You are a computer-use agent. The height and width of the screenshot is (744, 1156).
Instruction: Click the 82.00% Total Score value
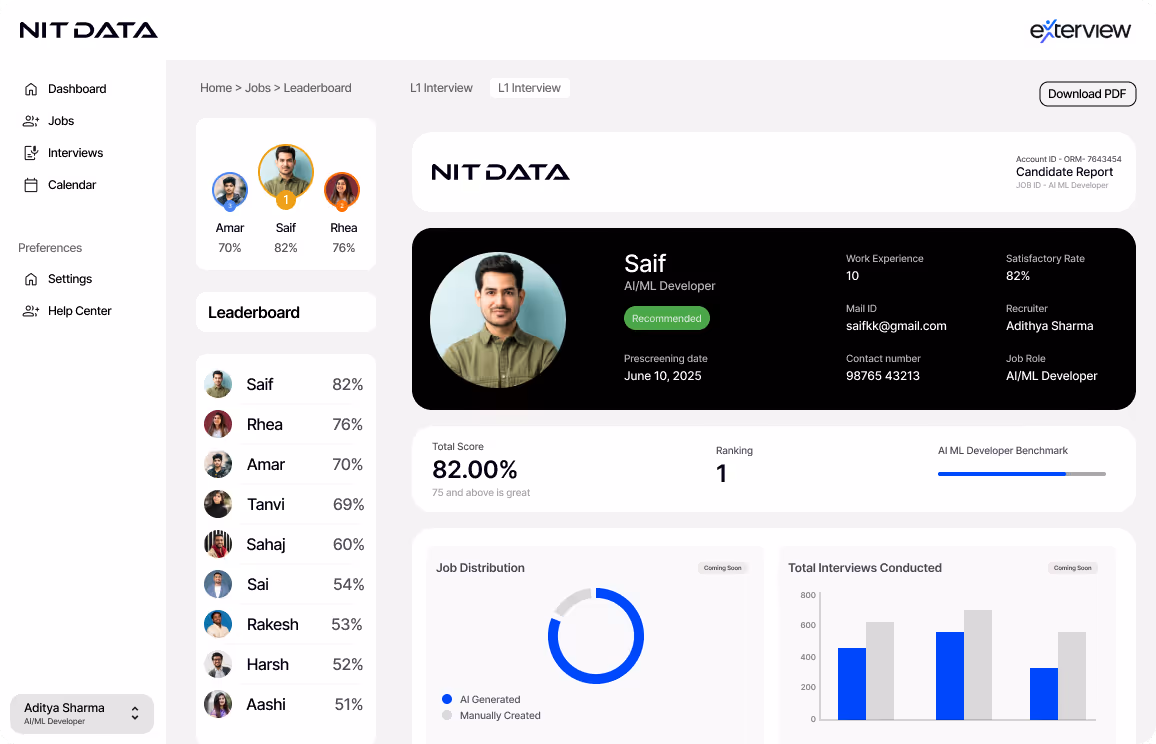475,470
